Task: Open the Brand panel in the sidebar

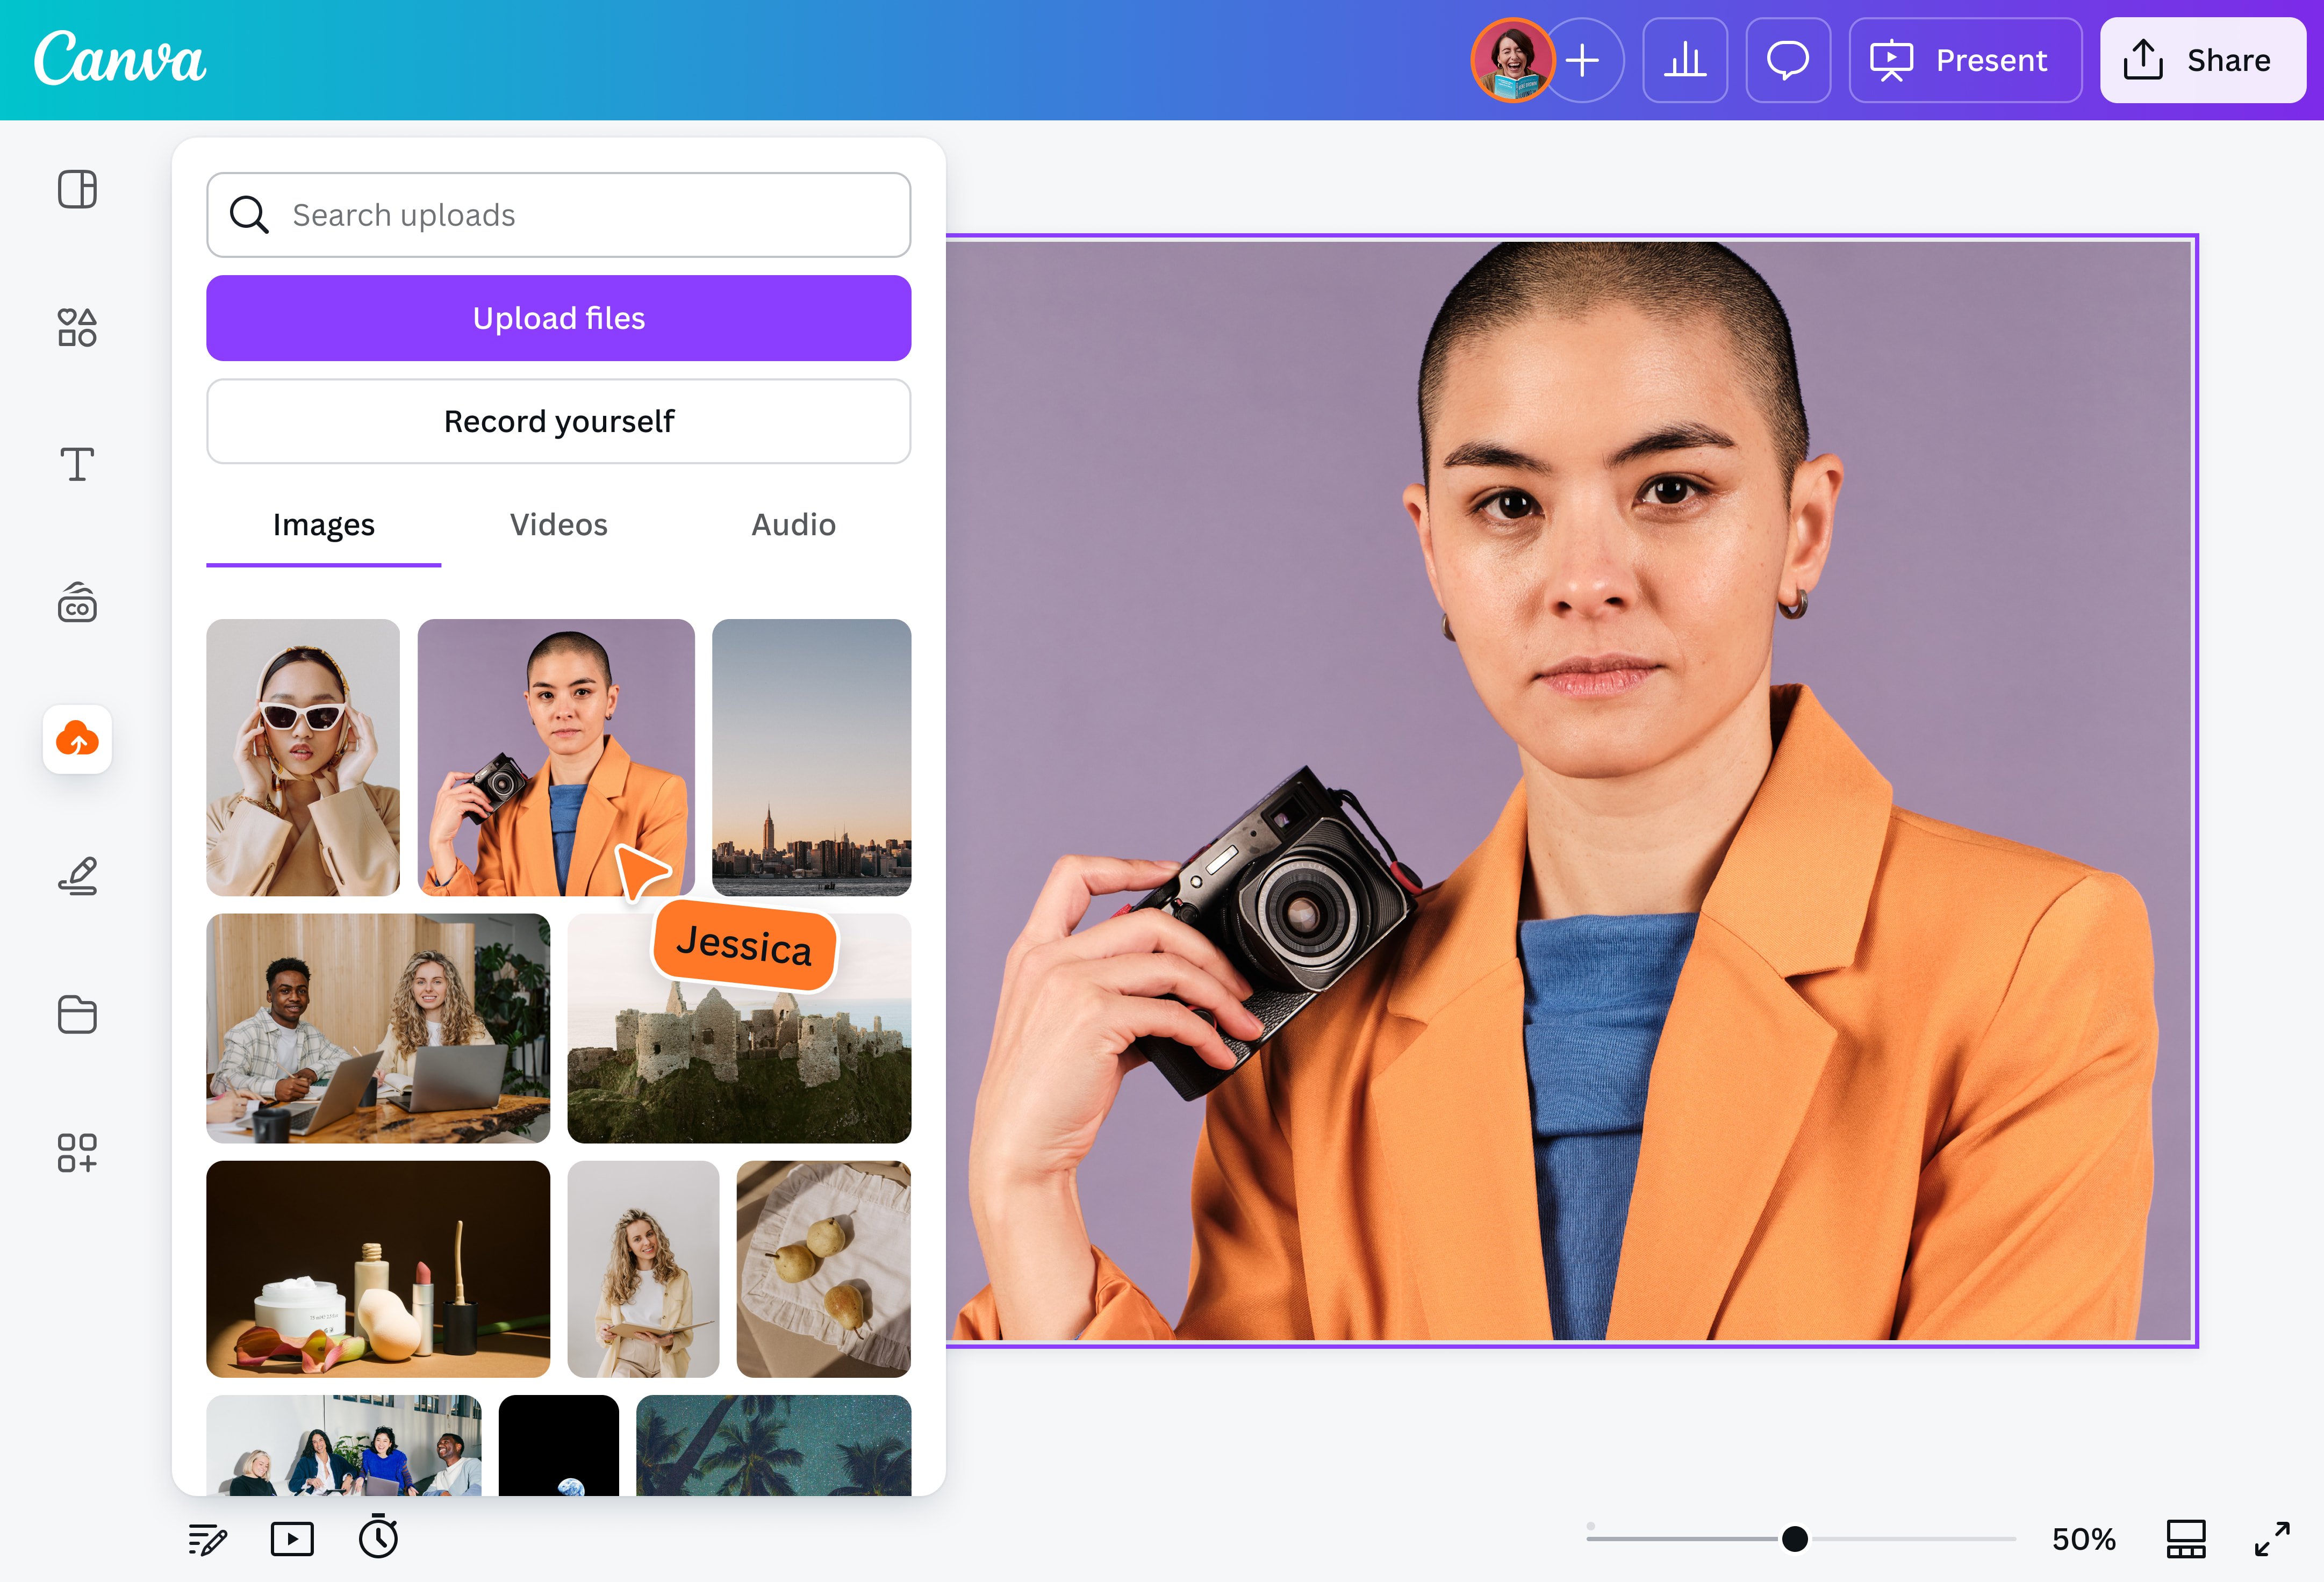Action: 77,602
